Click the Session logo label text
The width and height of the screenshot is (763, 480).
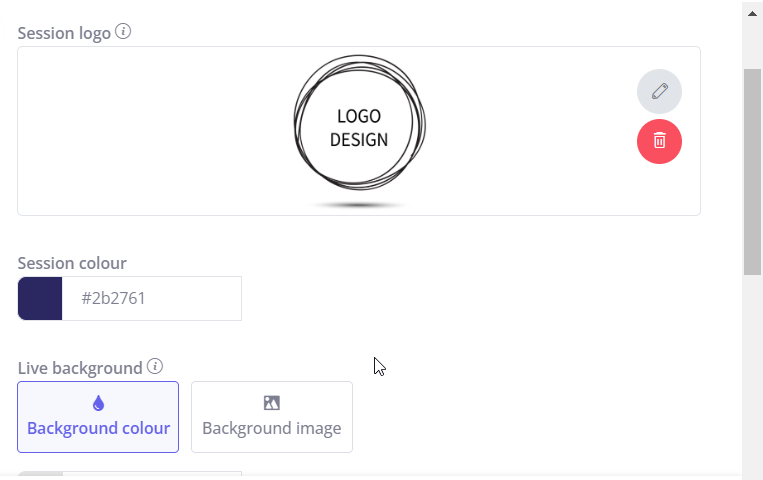click(64, 34)
